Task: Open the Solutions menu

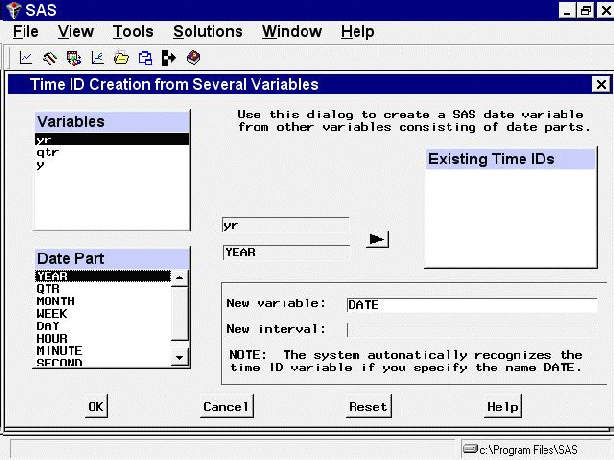Action: click(x=208, y=32)
